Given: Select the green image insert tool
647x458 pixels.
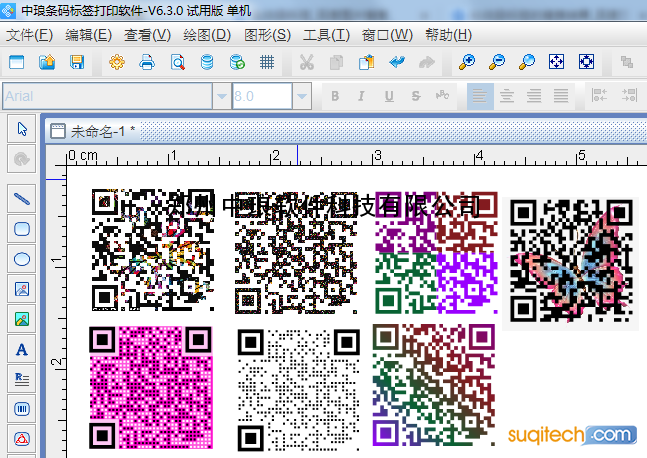Looking at the screenshot, I should [x=21, y=319].
